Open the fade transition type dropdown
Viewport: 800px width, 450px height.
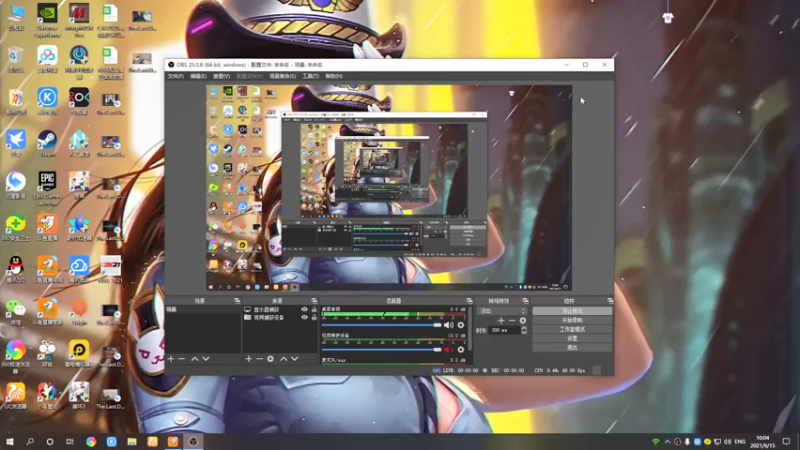coord(502,311)
